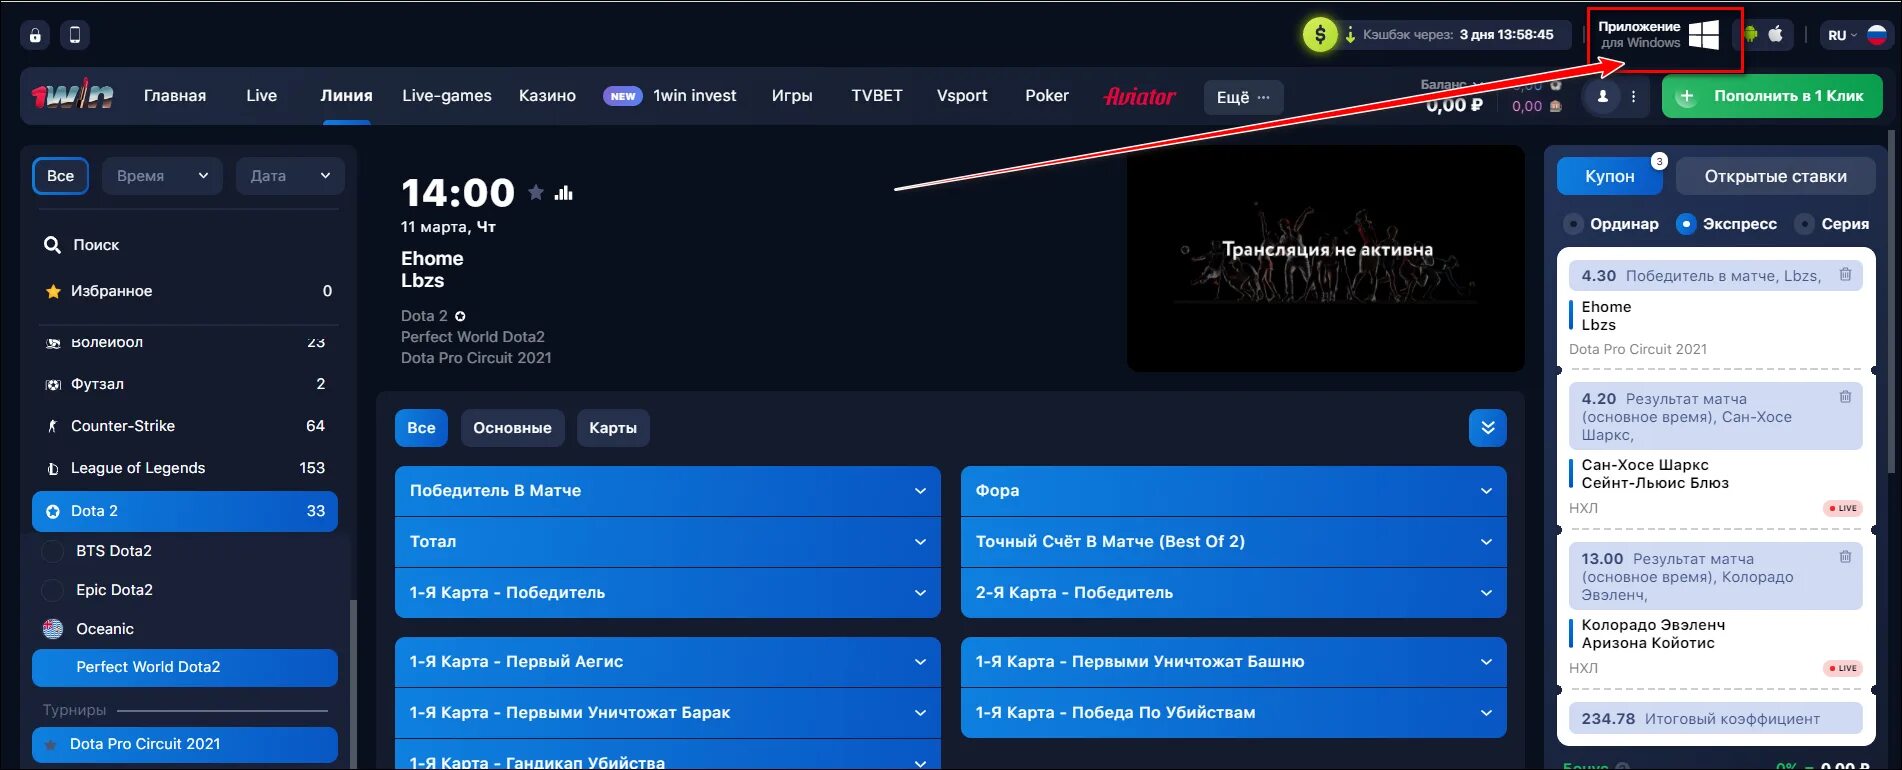Screen dimensions: 1902x770
Task: Click the Пополнить в 1 Клик button
Action: 1772,97
